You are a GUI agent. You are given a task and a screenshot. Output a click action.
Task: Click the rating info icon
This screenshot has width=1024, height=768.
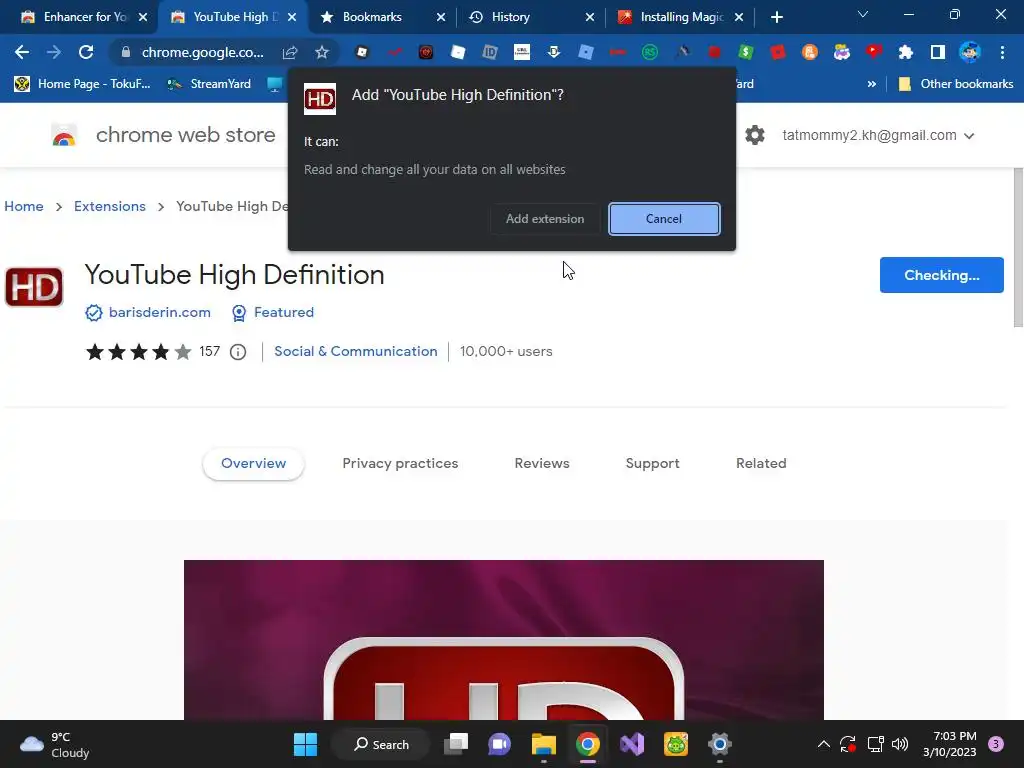[x=238, y=352]
